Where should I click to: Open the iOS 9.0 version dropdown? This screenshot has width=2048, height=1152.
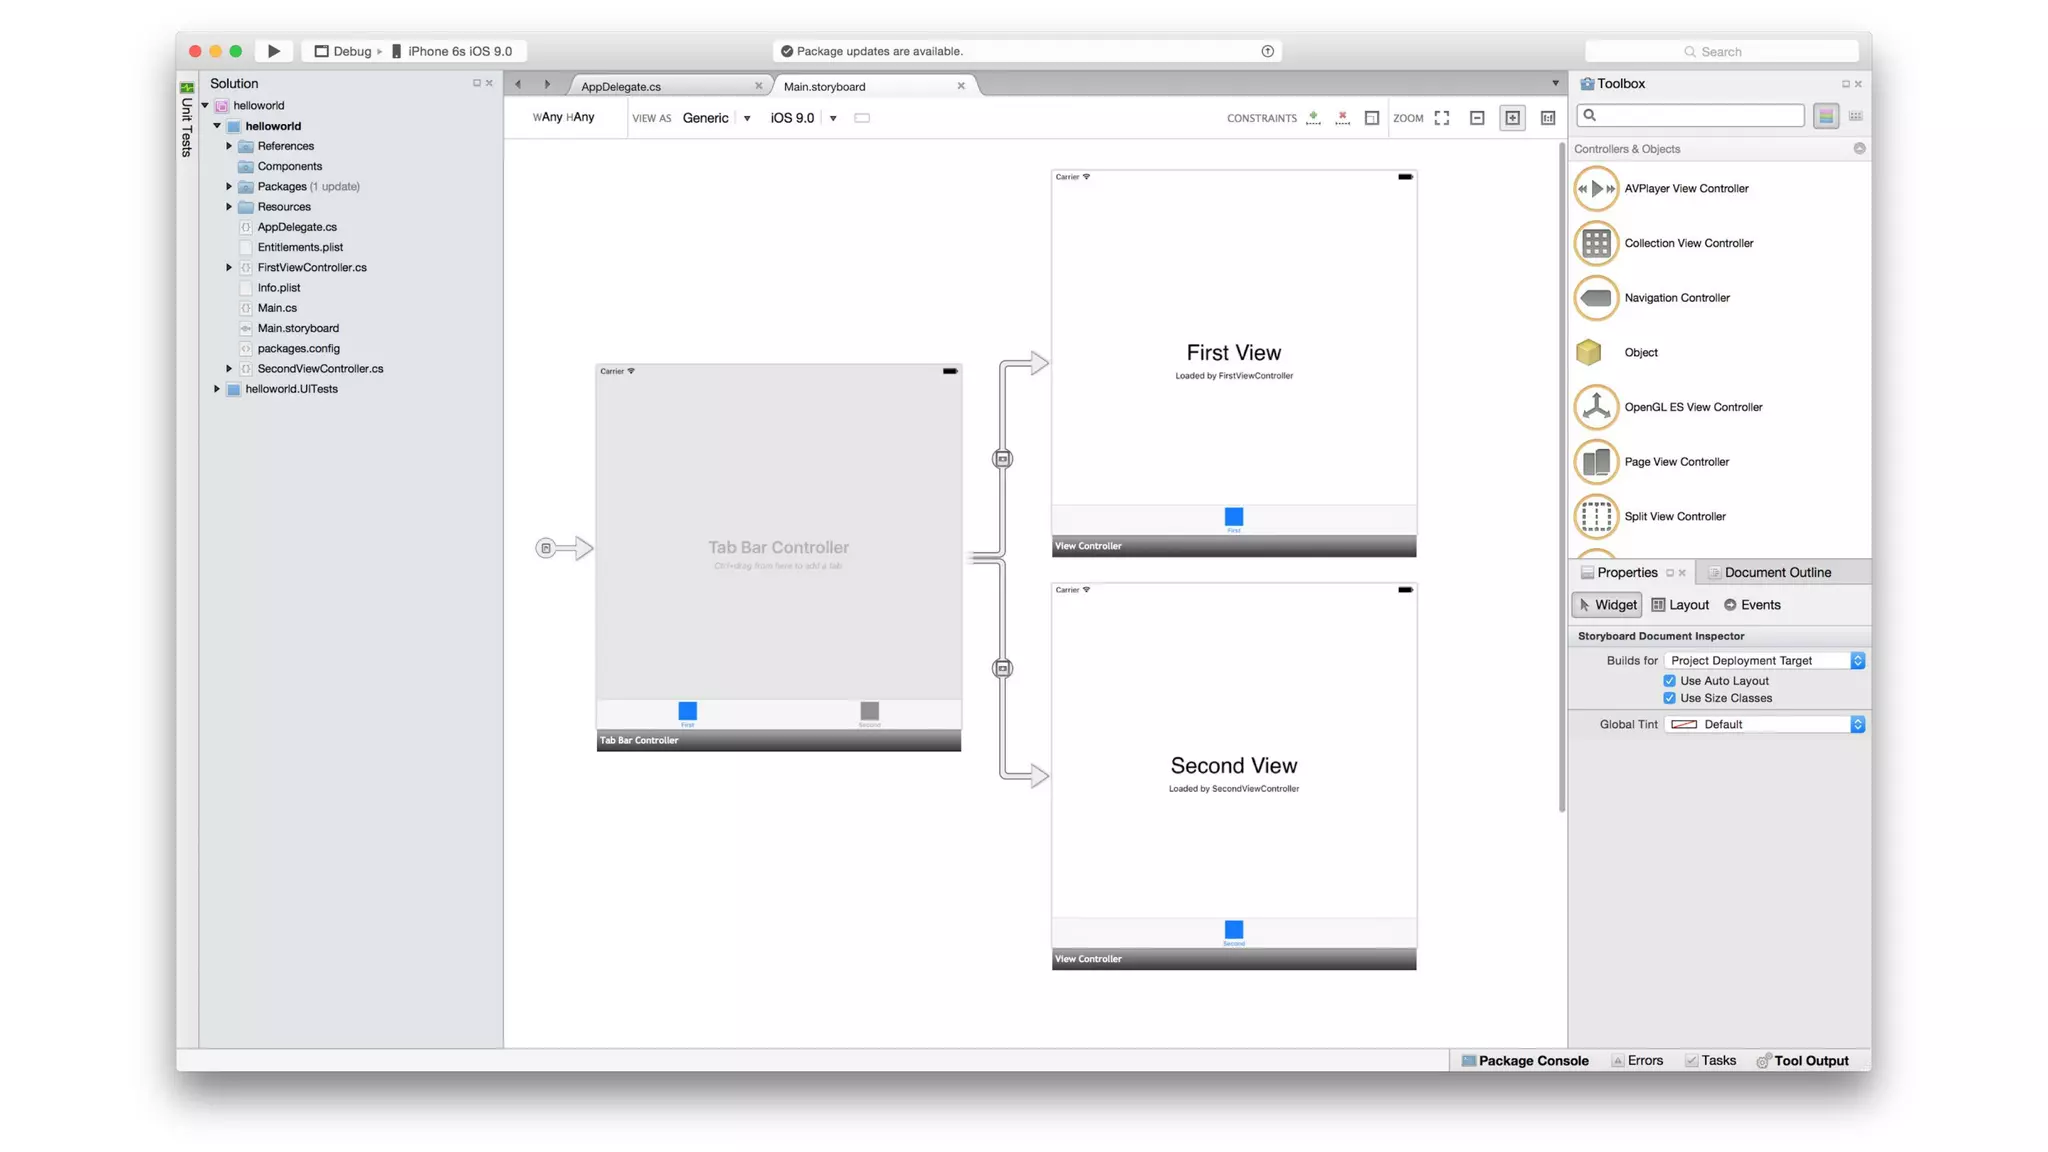point(832,118)
